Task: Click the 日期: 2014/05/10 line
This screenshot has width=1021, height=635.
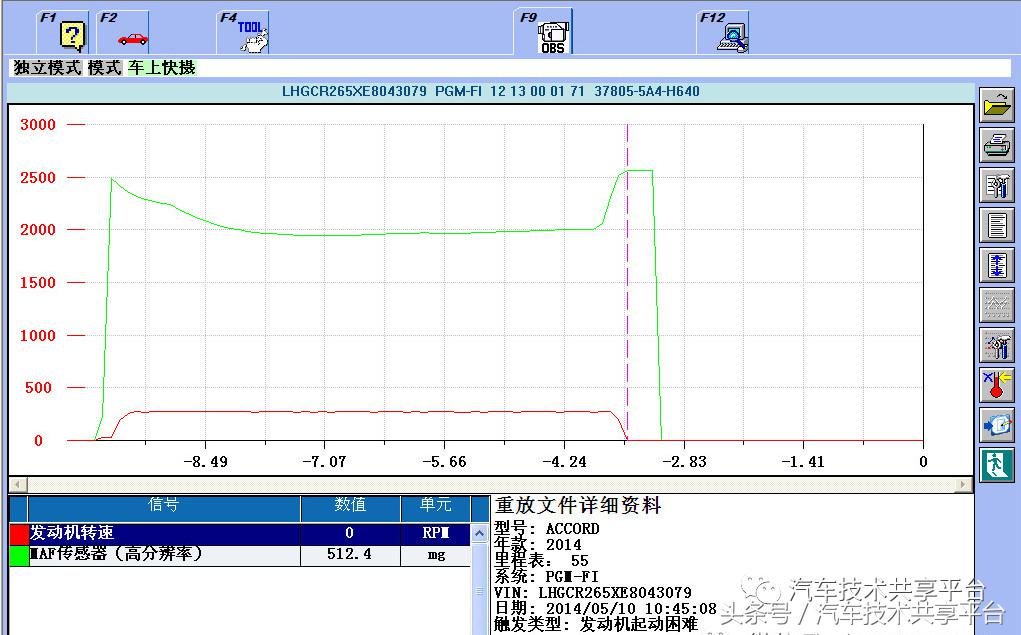Action: (606, 608)
